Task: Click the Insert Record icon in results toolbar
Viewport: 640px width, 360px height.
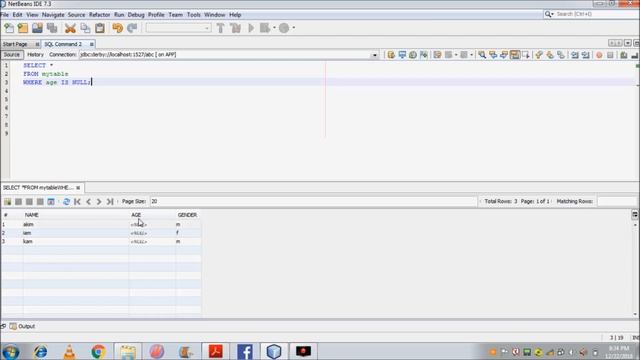Action: pyautogui.click(x=7, y=202)
